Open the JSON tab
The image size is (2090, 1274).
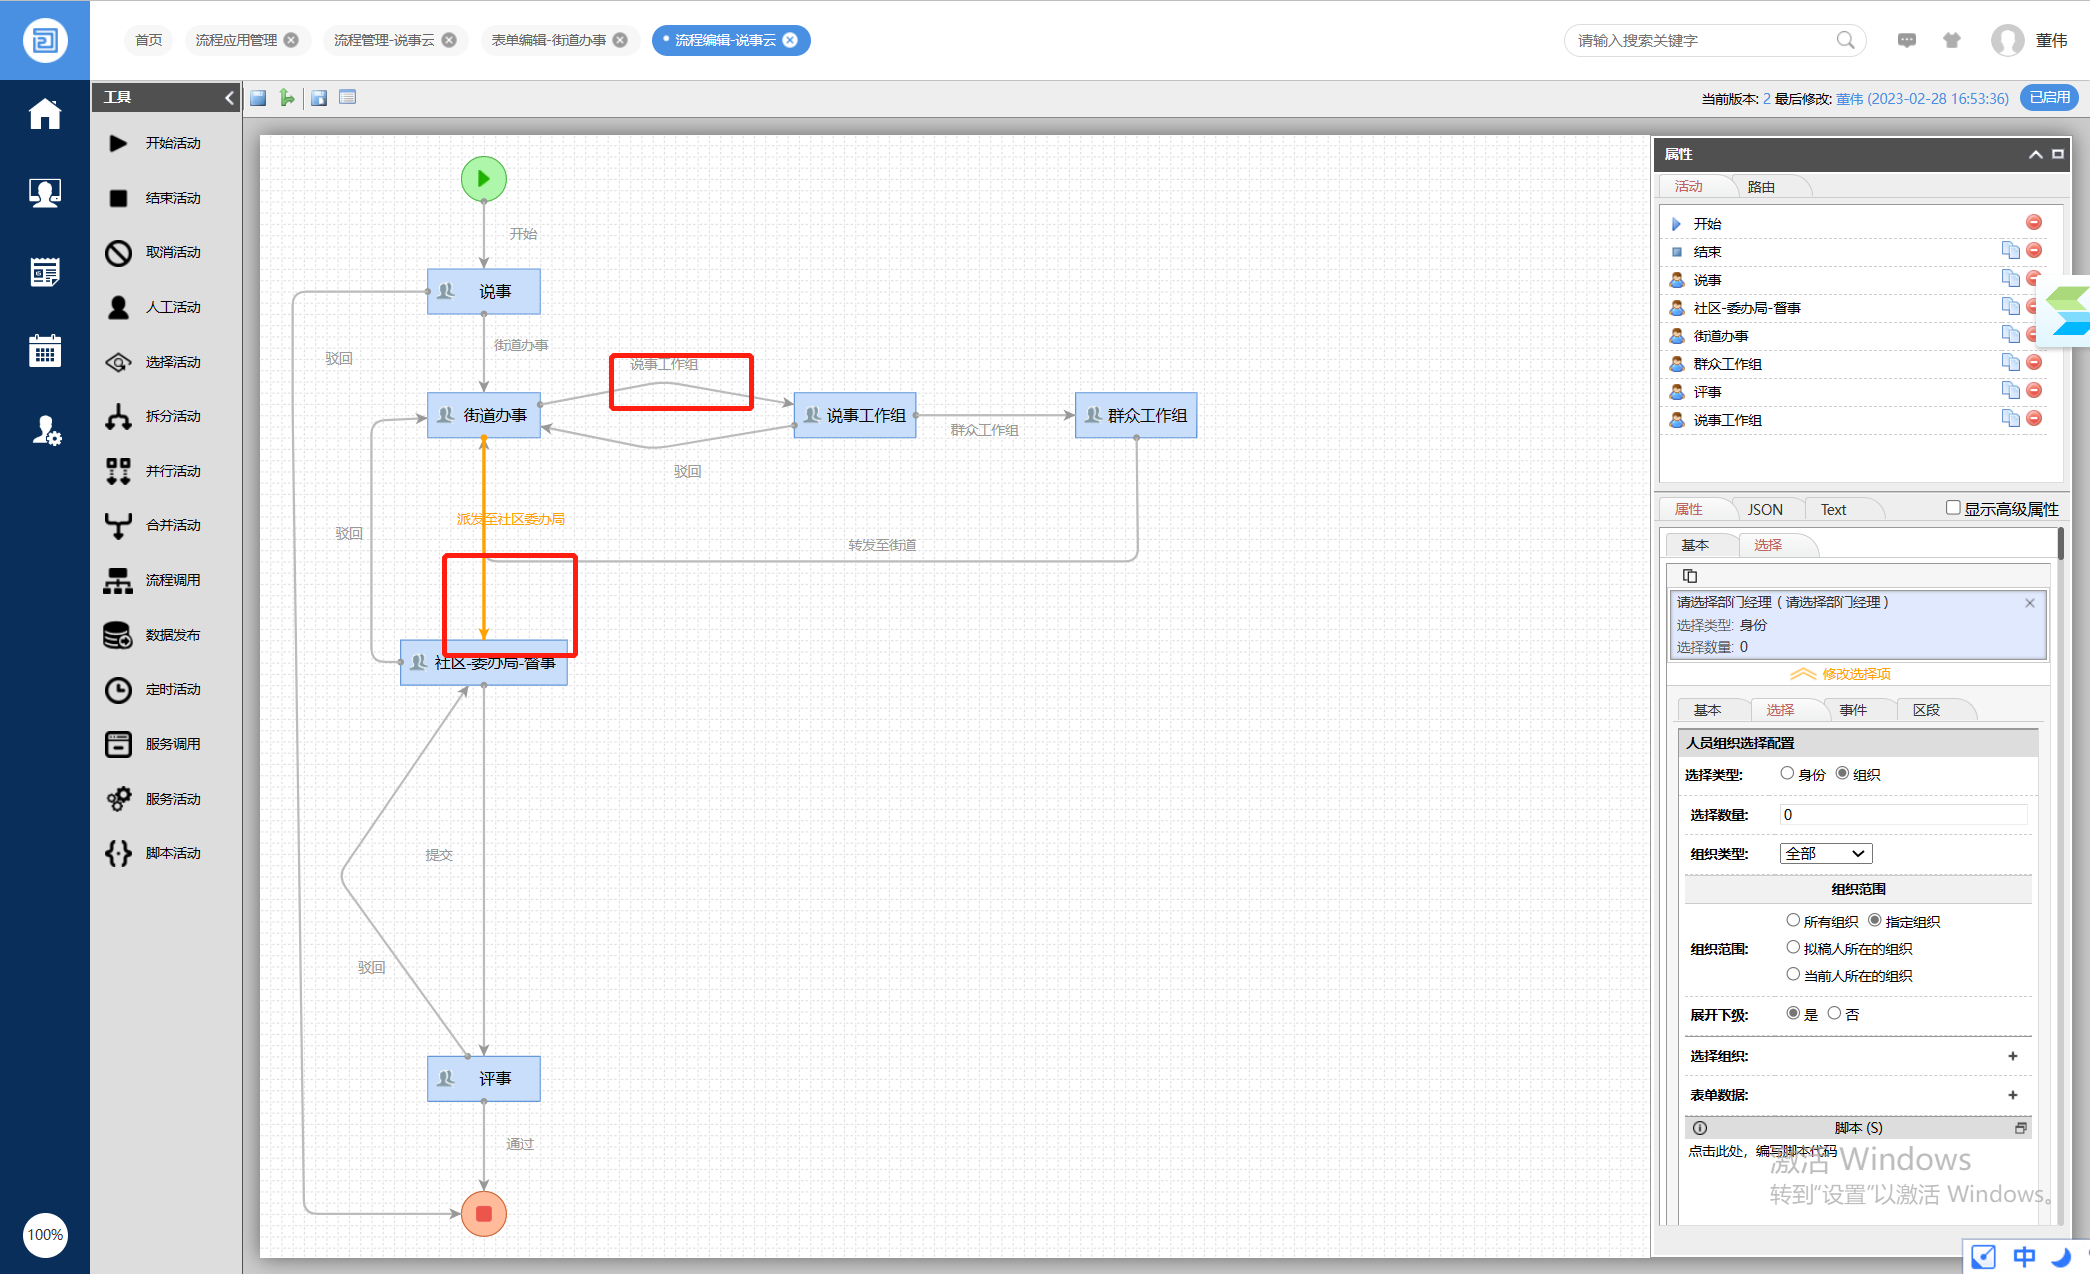1764,509
